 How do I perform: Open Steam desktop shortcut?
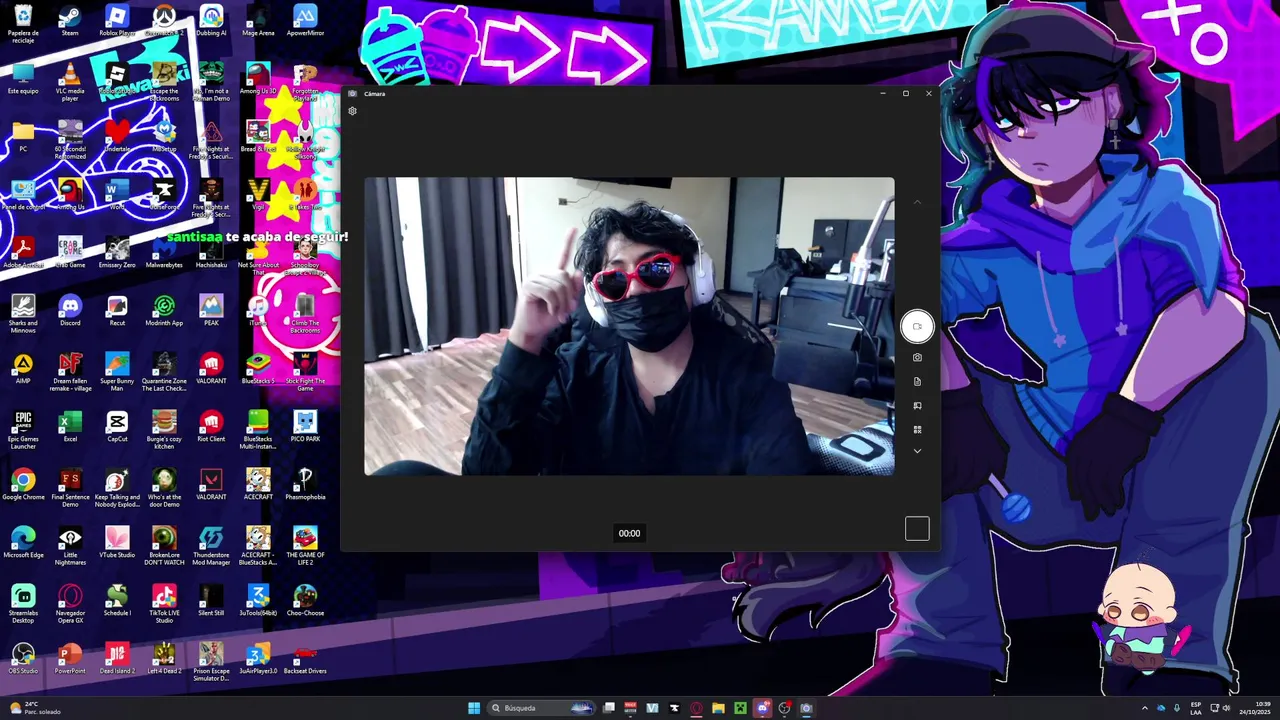point(70,21)
